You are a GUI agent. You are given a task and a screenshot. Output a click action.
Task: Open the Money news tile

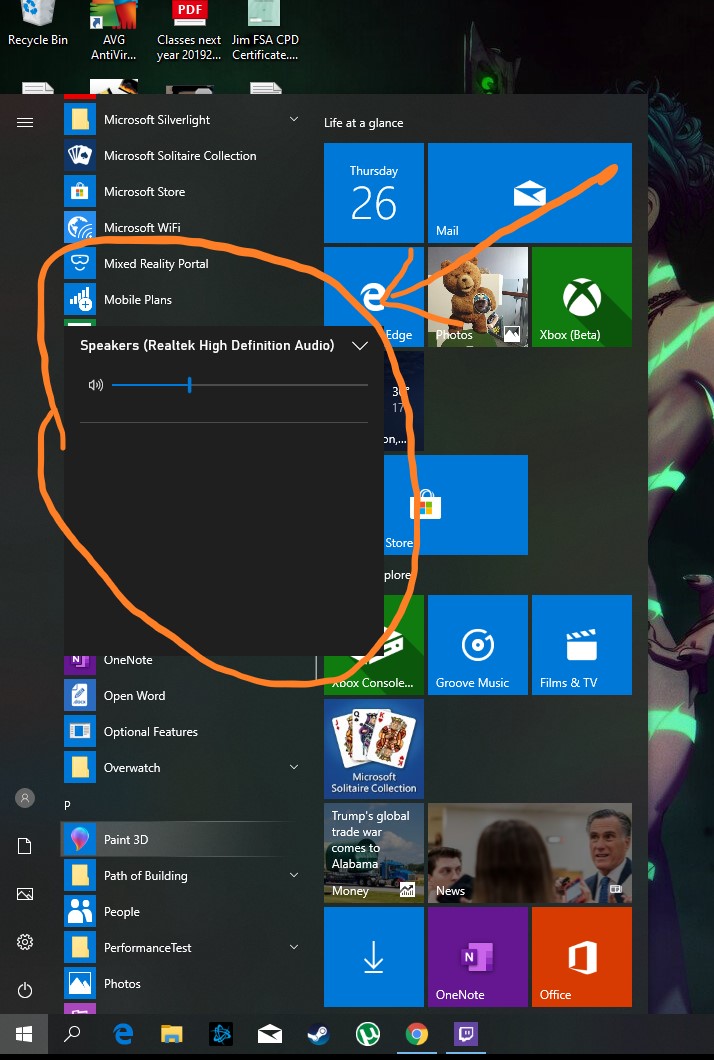[374, 853]
